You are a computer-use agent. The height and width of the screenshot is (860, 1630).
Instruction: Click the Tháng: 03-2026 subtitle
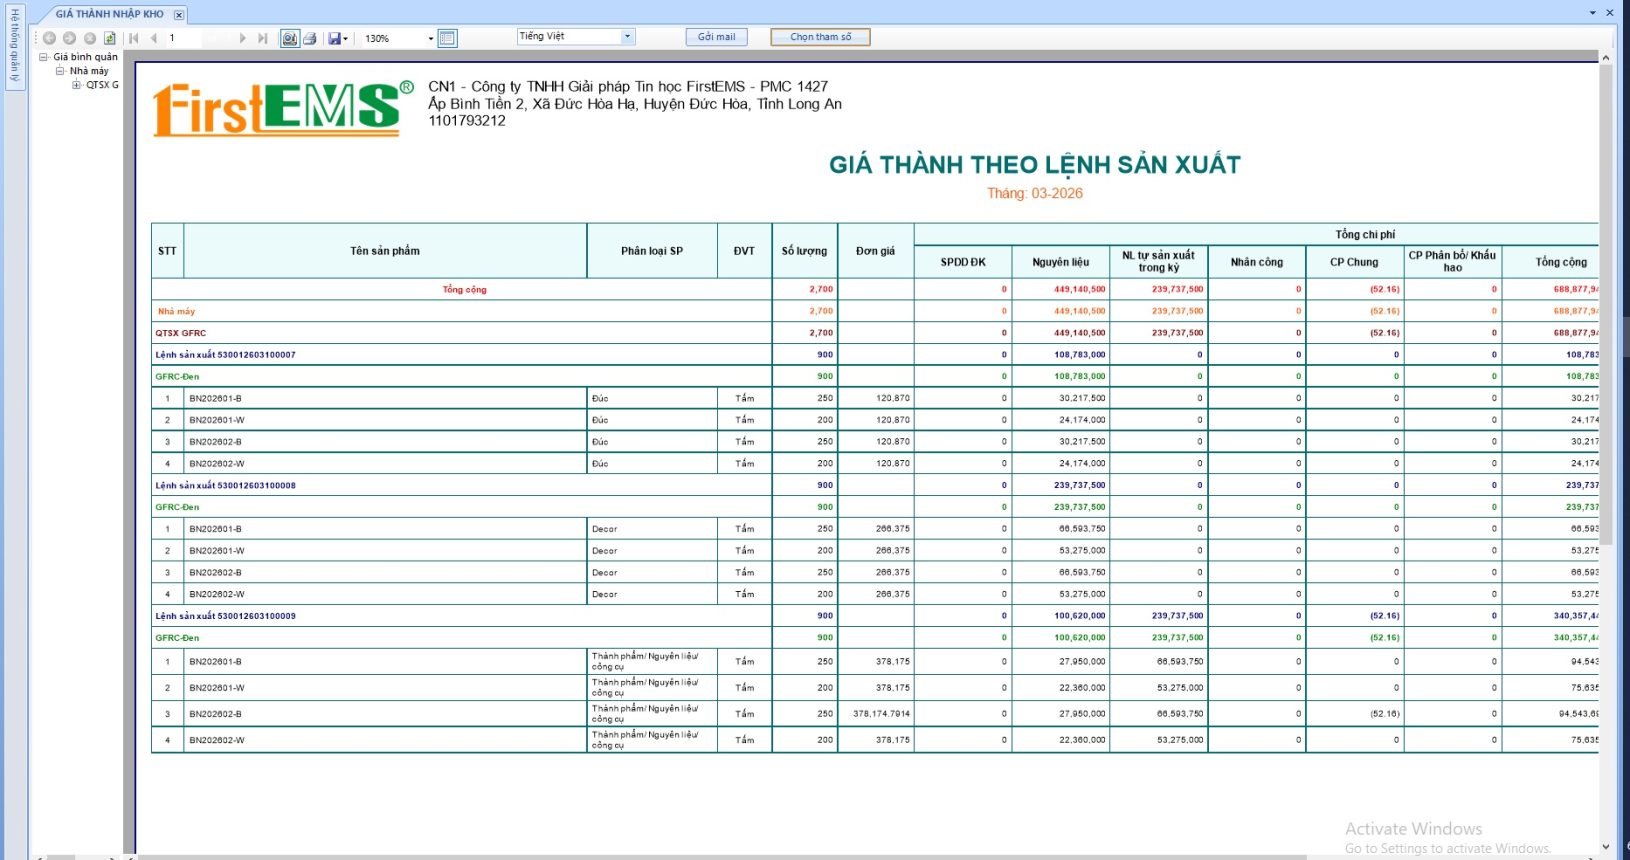(1035, 194)
